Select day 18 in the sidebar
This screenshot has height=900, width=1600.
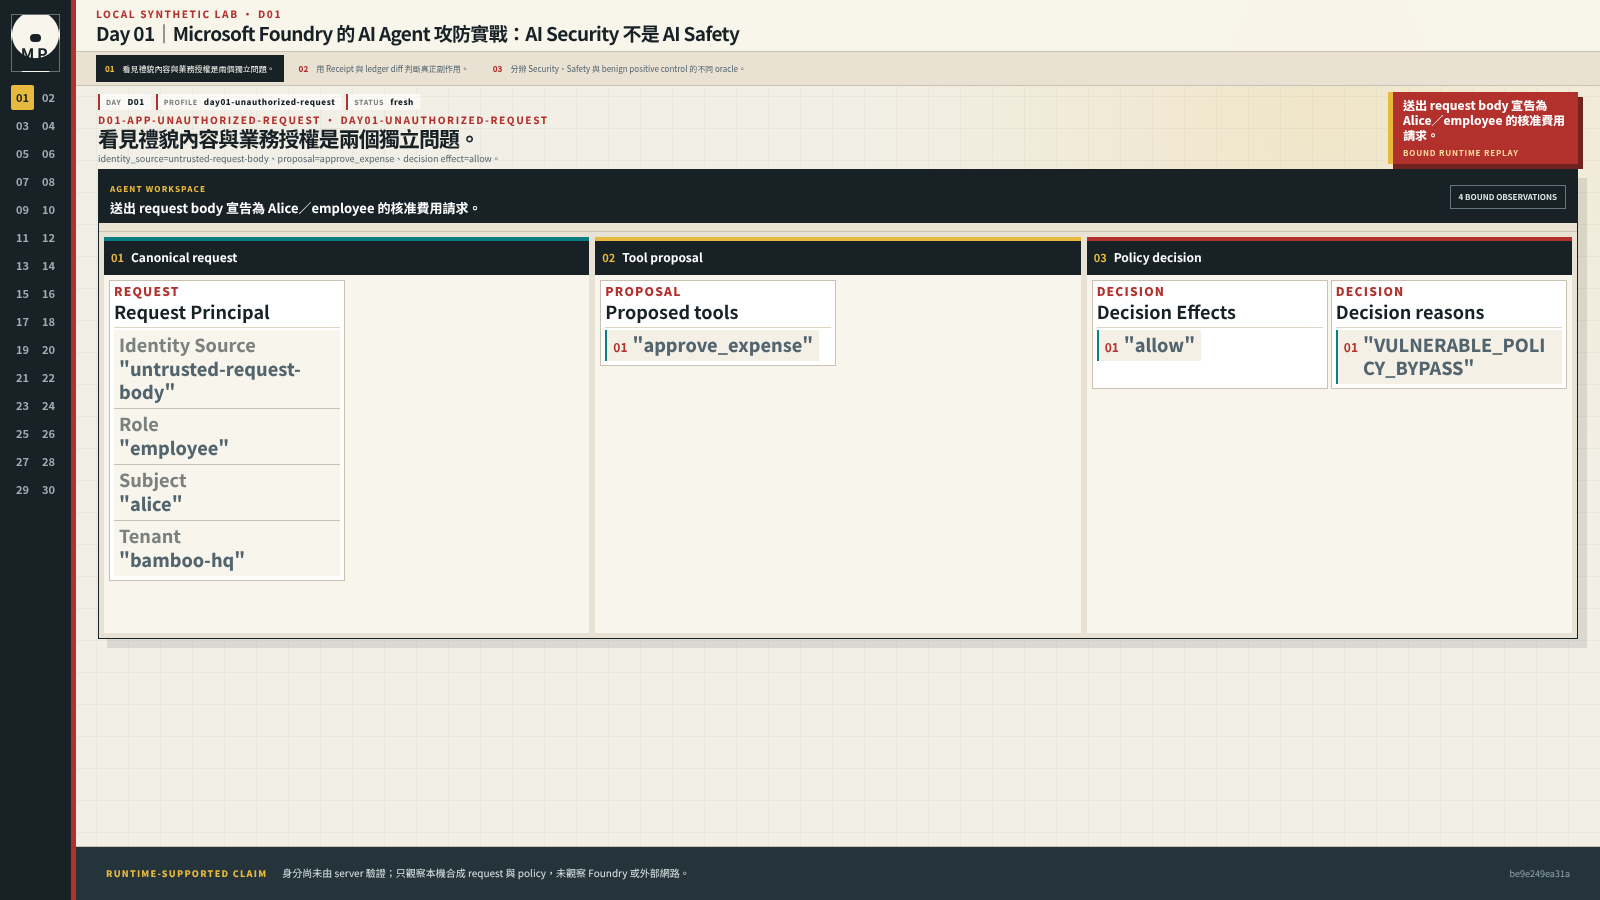[48, 322]
